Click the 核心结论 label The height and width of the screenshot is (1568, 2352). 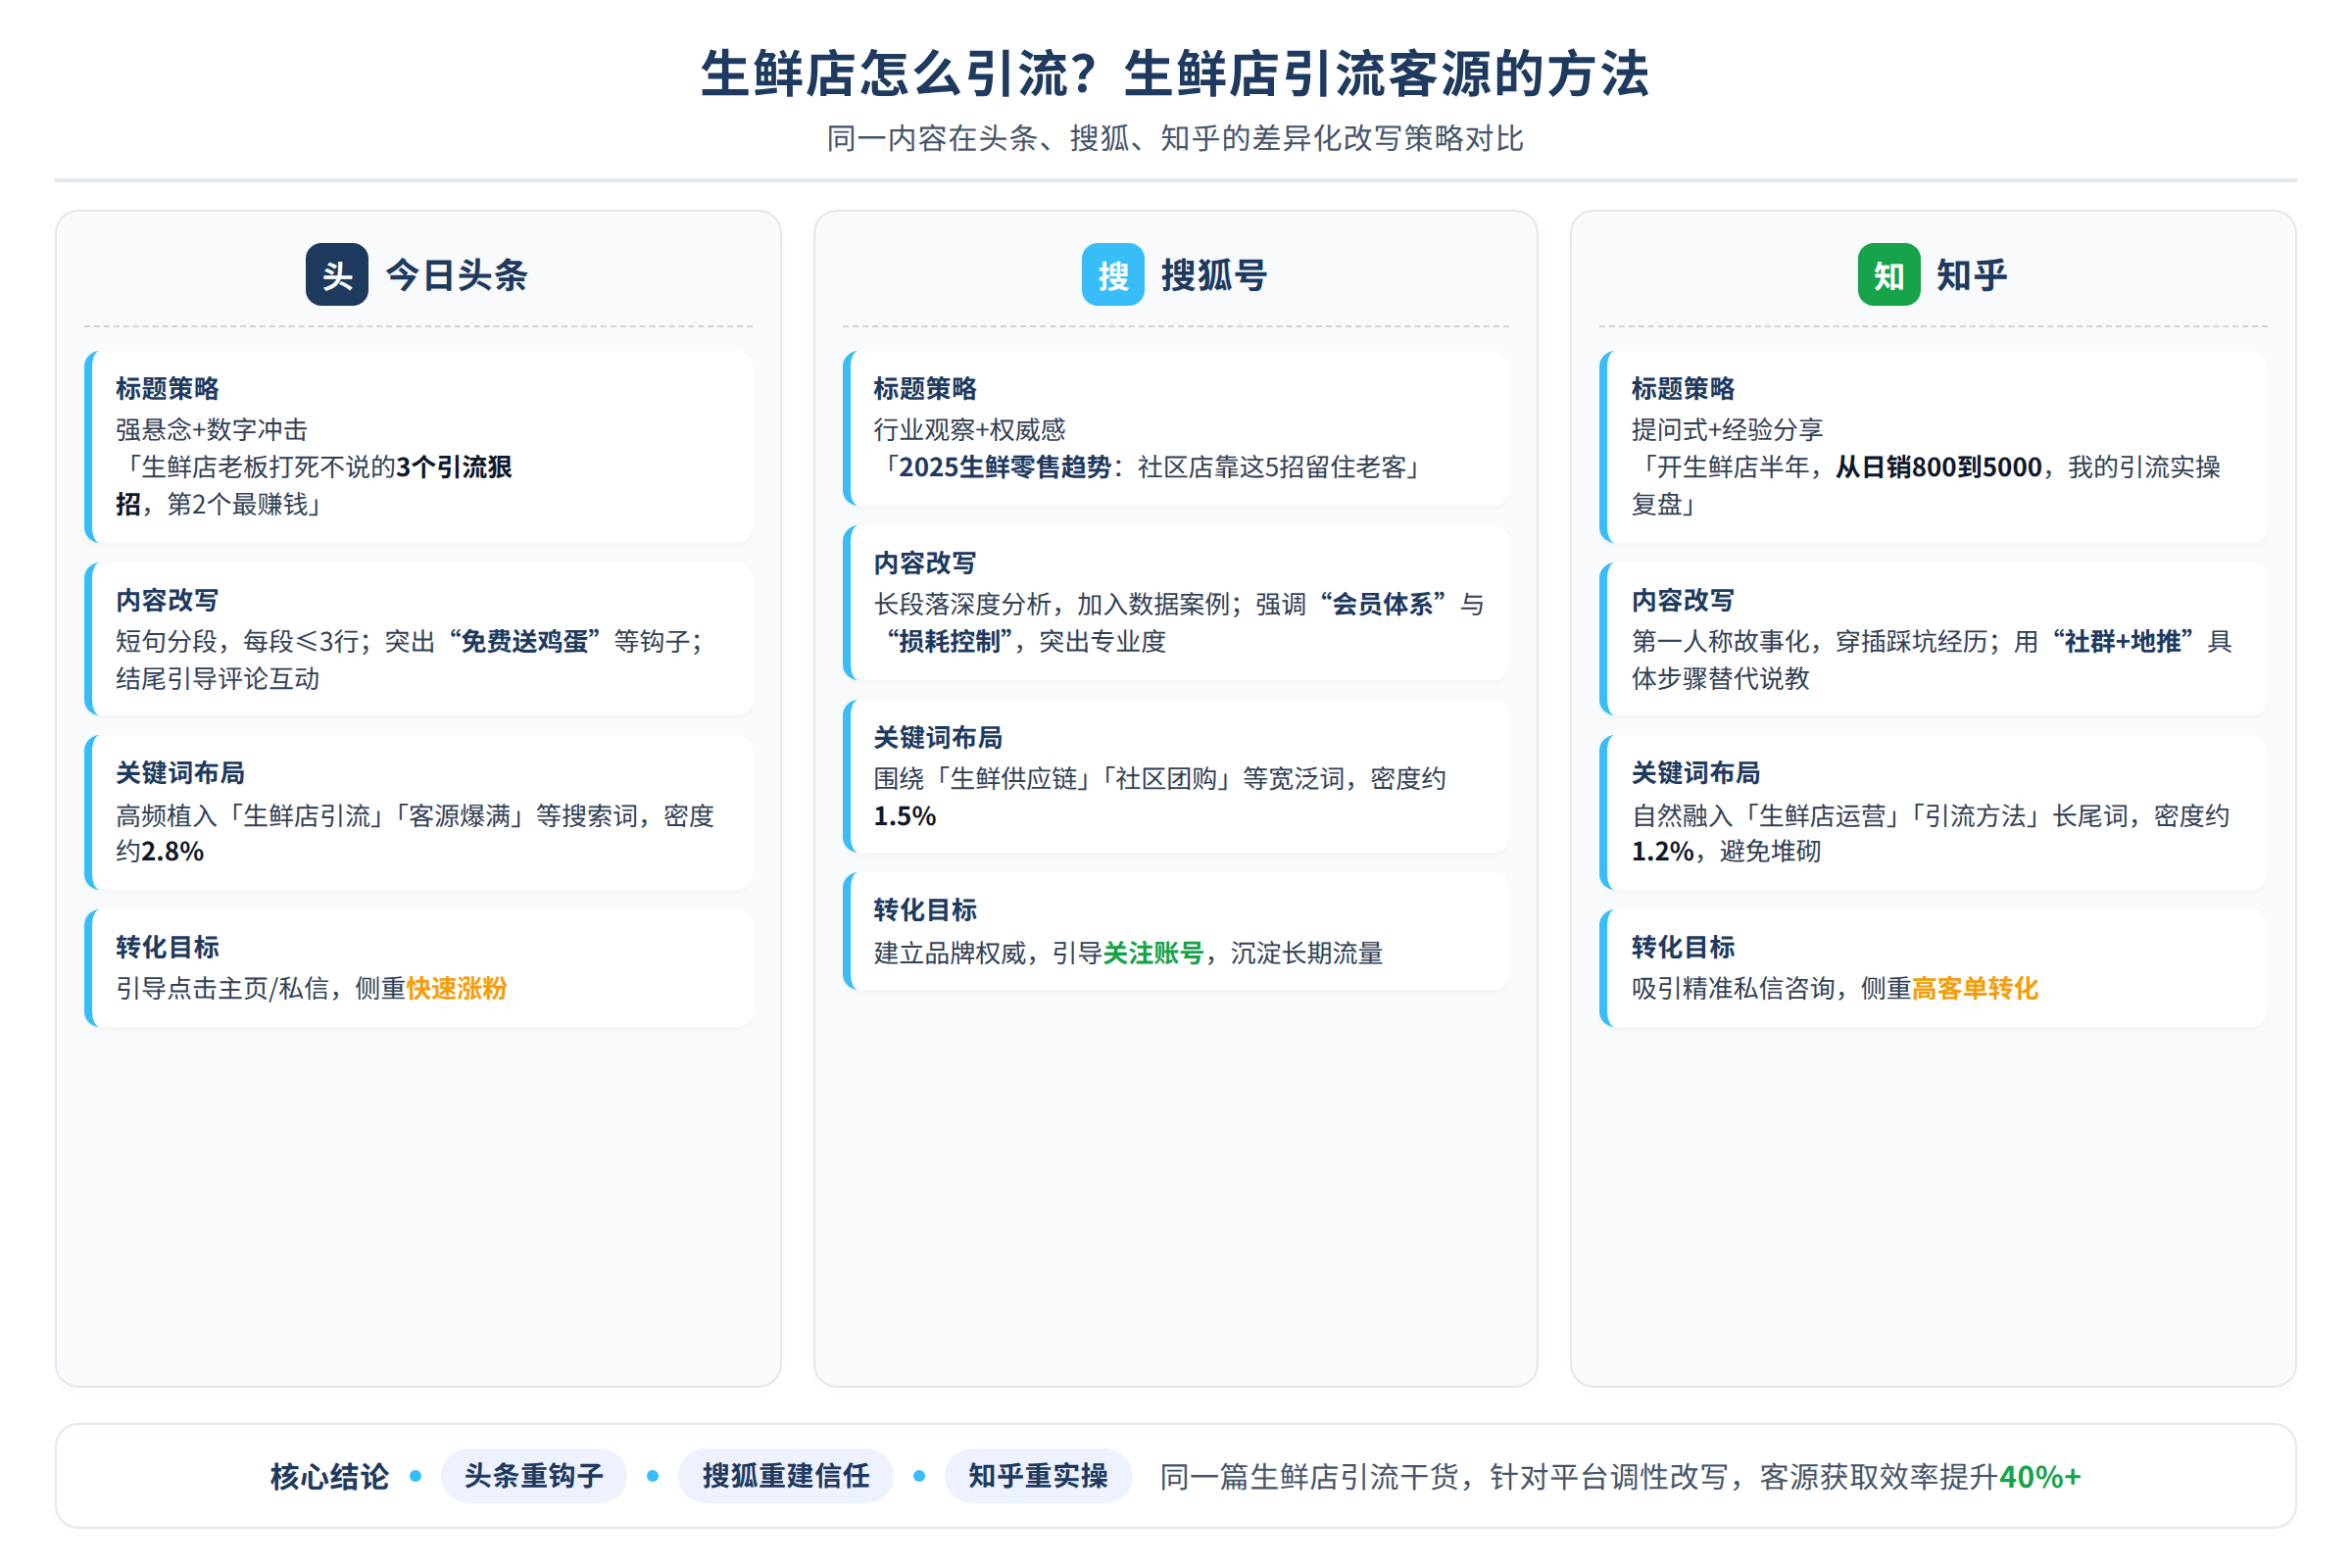(329, 1476)
